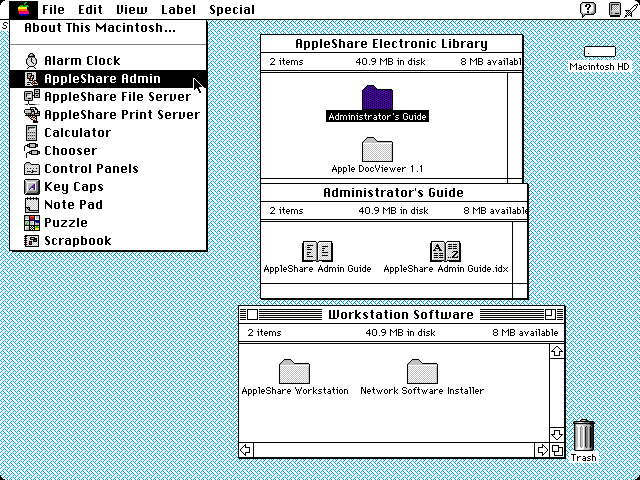Choose Alarm Clock label in Apple menu

pos(82,61)
